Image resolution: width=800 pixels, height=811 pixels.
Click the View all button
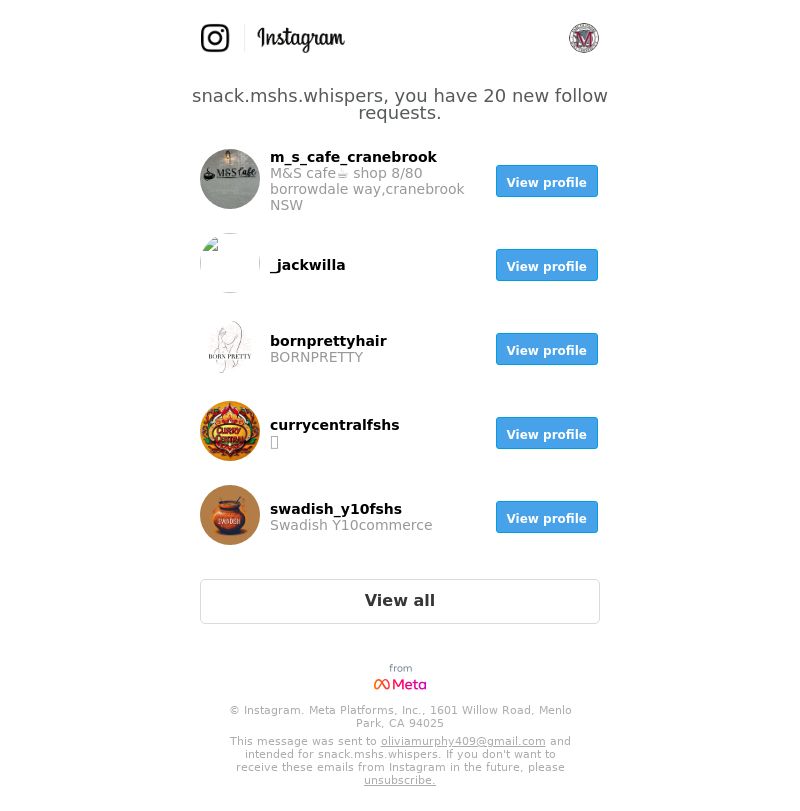click(x=400, y=601)
